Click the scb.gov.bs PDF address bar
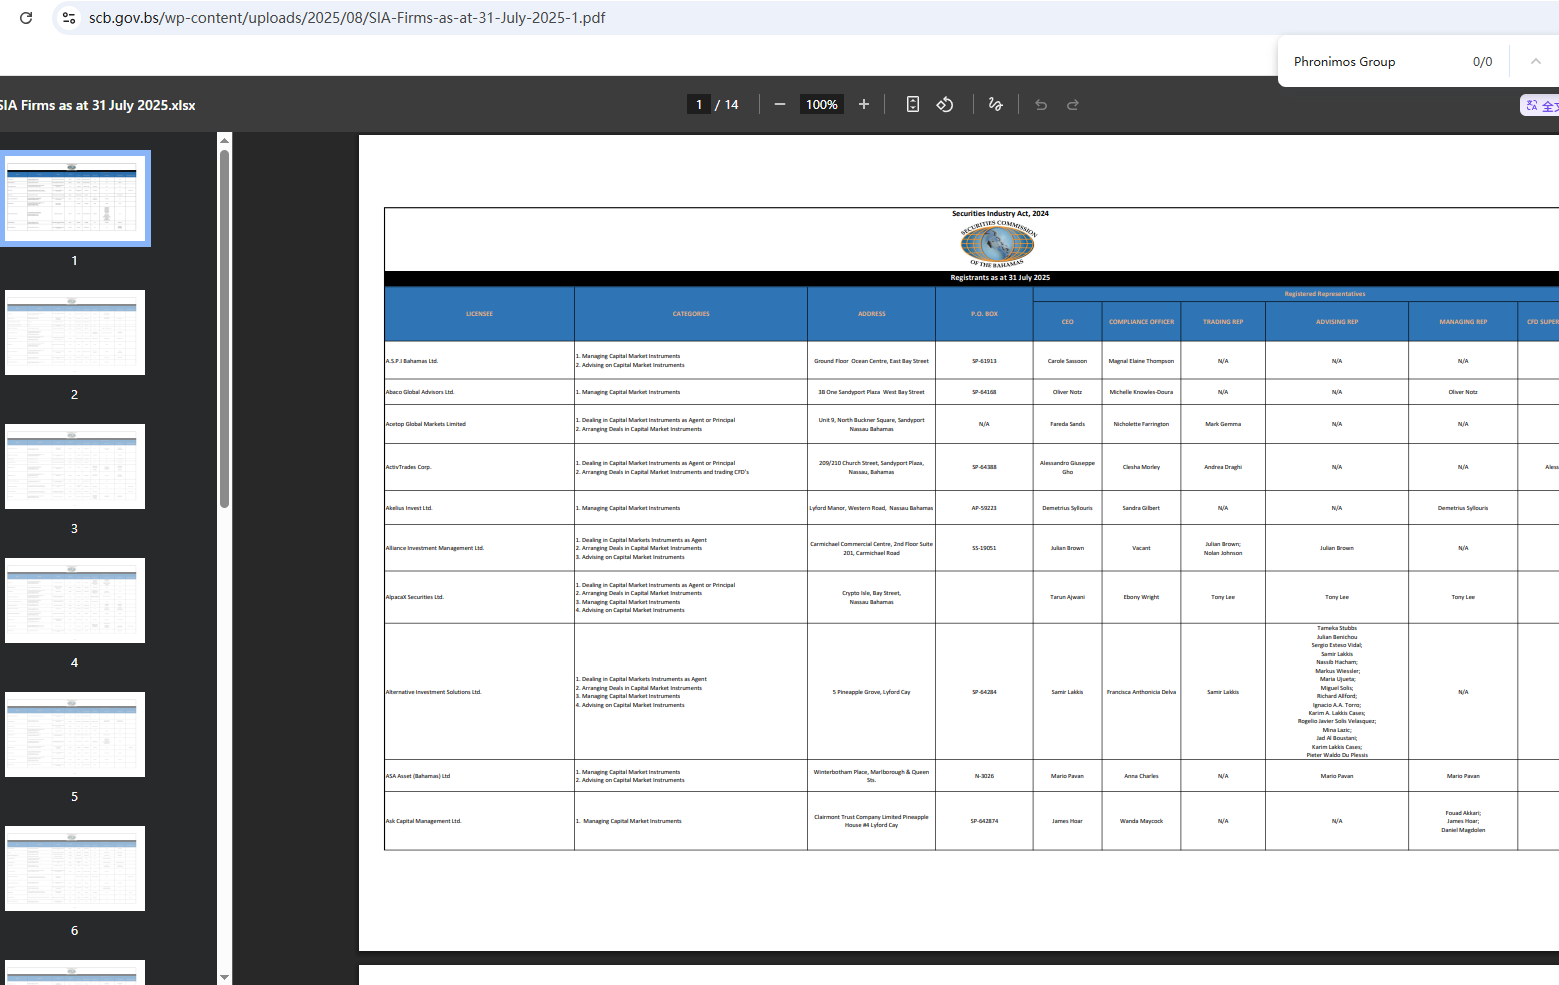Image resolution: width=1559 pixels, height=985 pixels. tap(347, 18)
